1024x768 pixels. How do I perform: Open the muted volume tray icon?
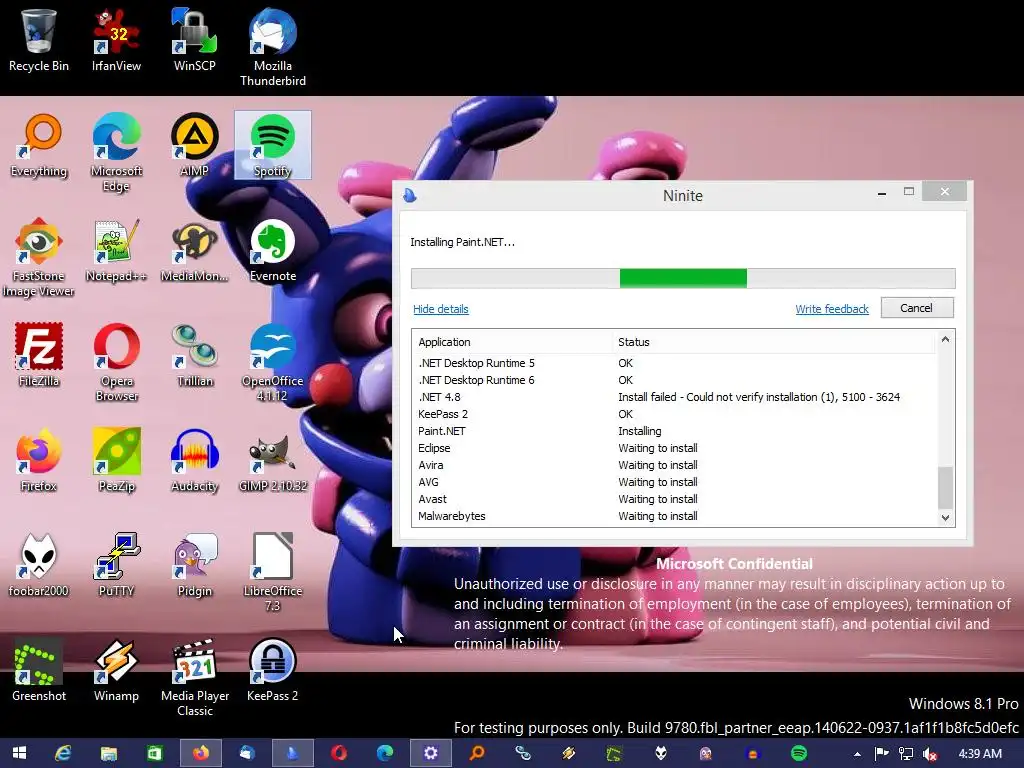tap(930, 754)
